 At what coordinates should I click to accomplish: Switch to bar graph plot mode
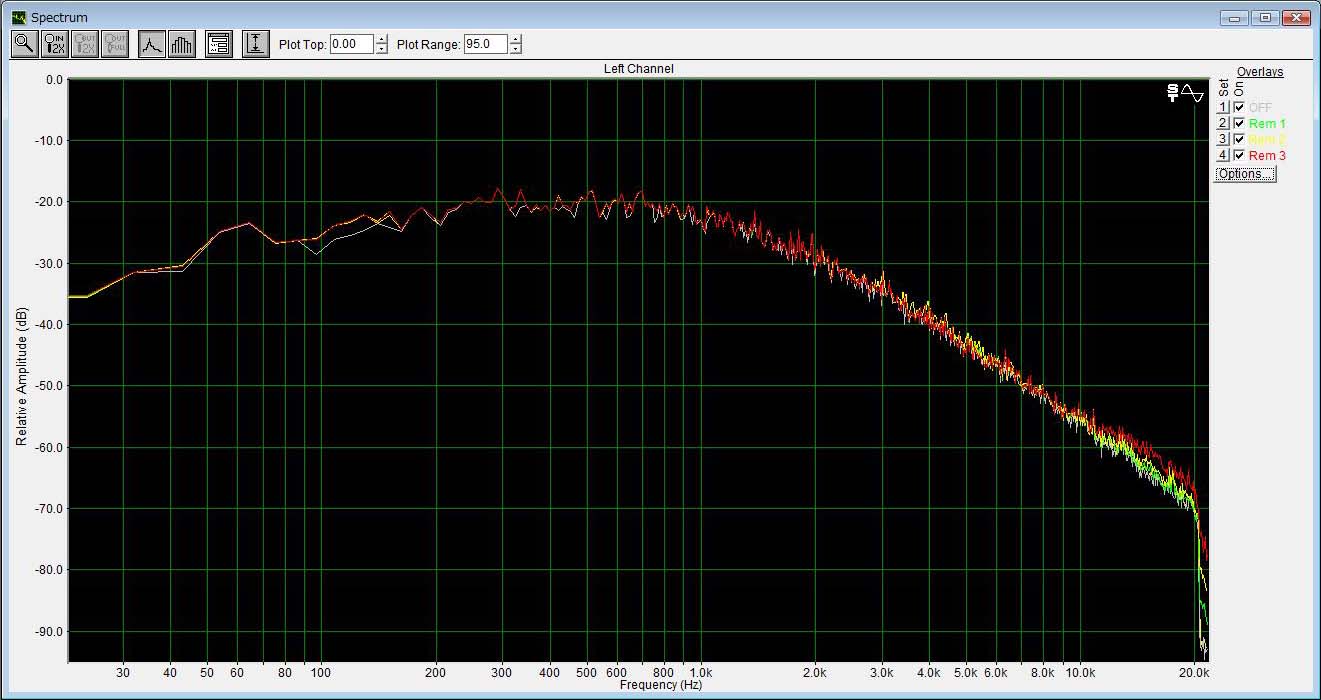pyautogui.click(x=181, y=44)
